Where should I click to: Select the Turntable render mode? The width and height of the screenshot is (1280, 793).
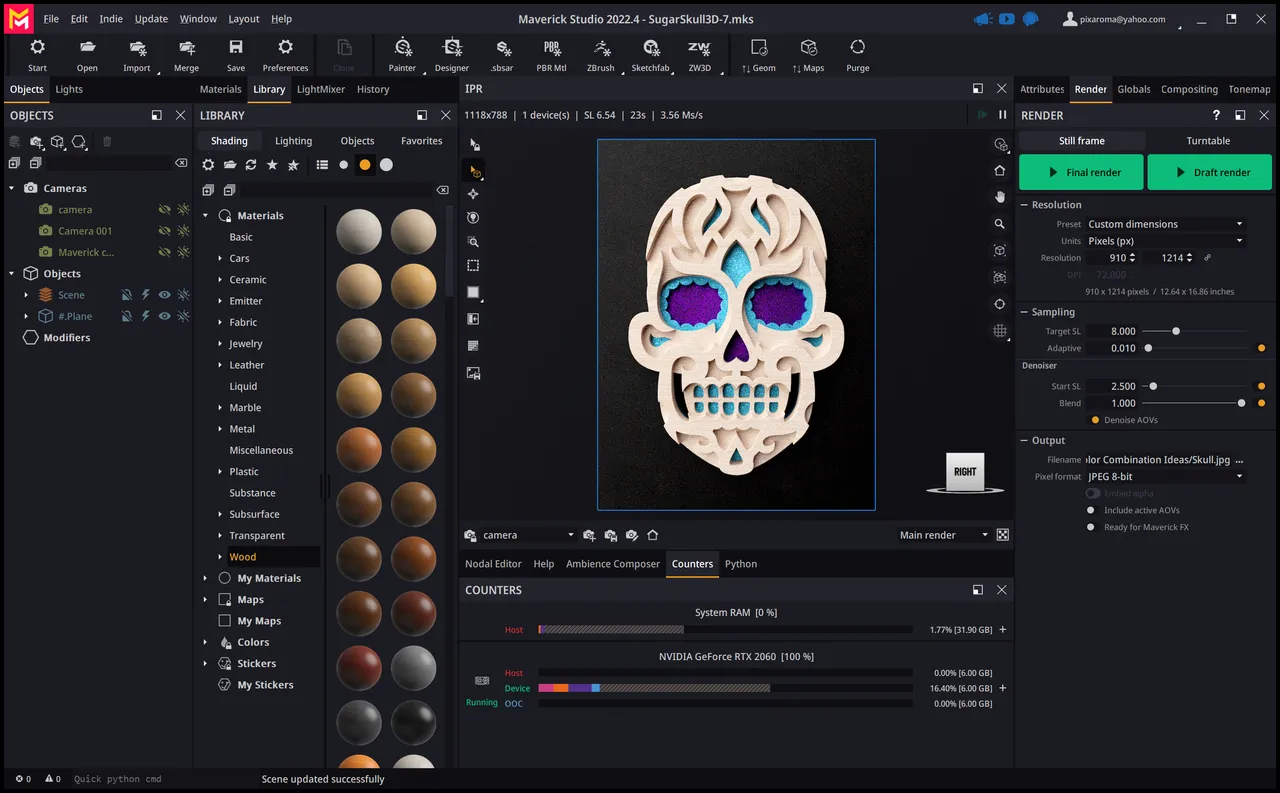tap(1208, 141)
